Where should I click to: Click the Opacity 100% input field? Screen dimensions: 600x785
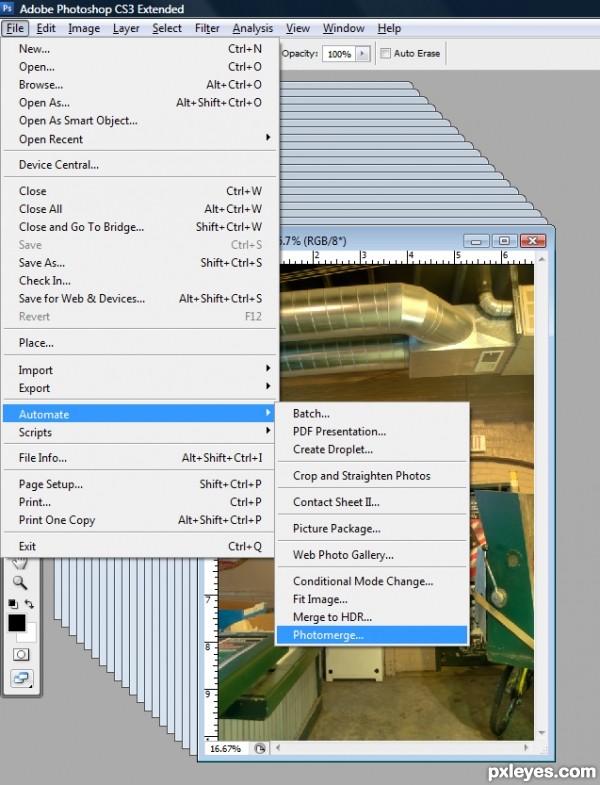tap(339, 54)
